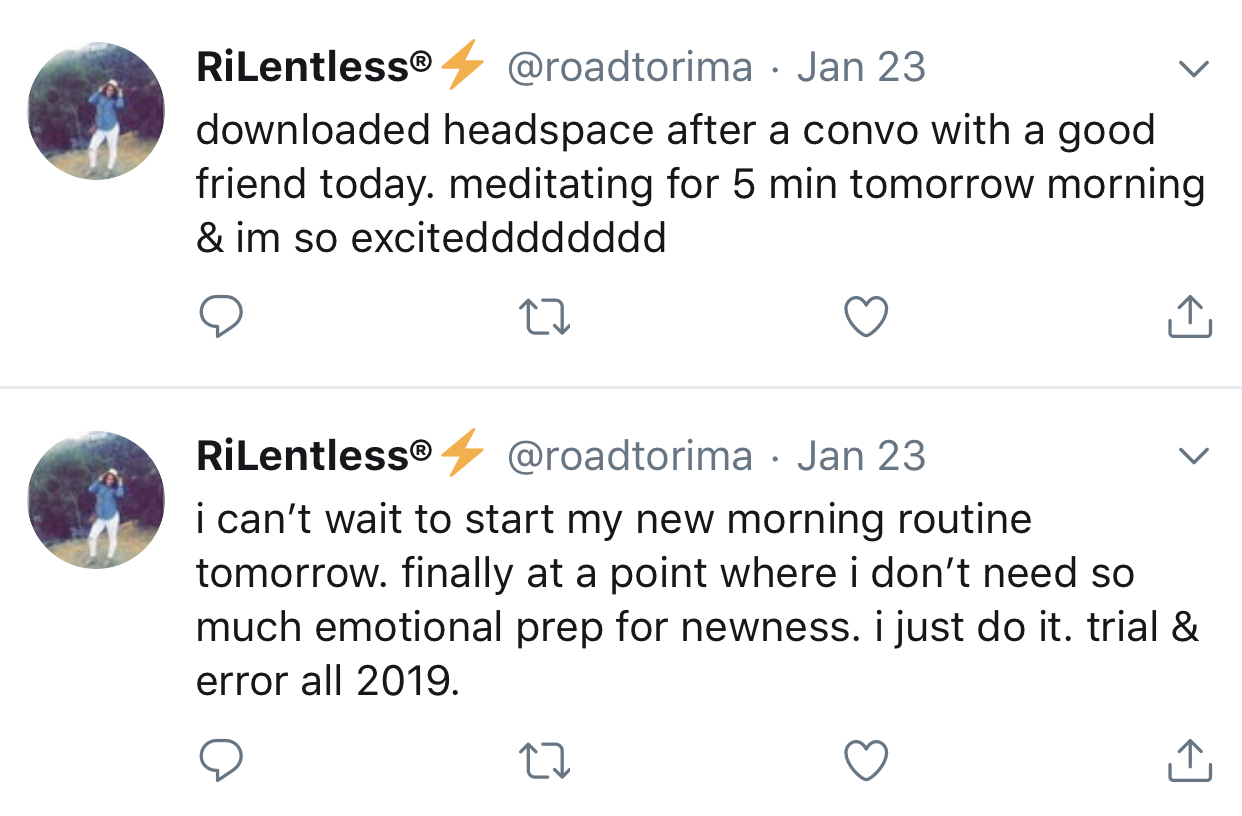Visit @roadtorima handle on morning routine tweet
Image resolution: width=1242 pixels, height=816 pixels.
tap(630, 456)
